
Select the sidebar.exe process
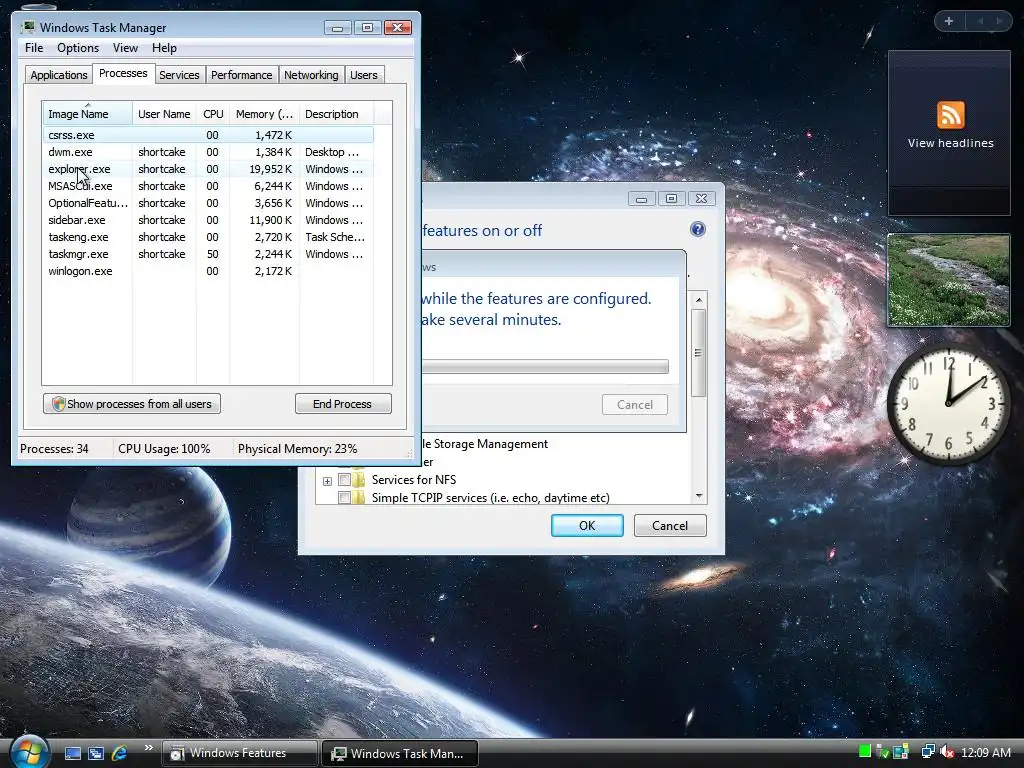click(208, 220)
